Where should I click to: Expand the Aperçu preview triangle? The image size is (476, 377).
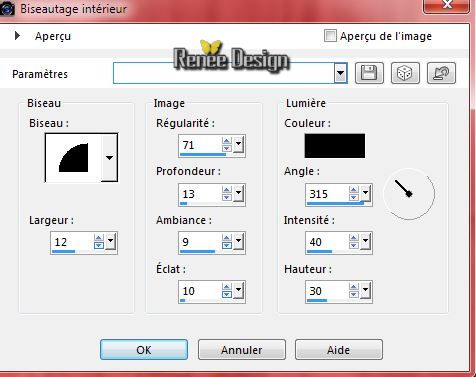pos(17,36)
